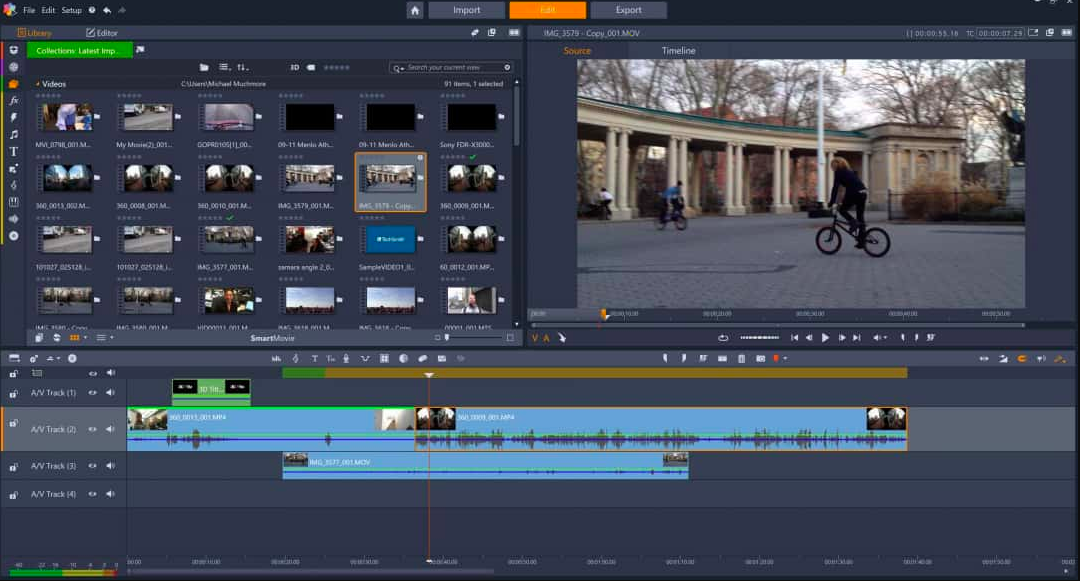Open the sort order dropdown in the library
The width and height of the screenshot is (1080, 581).
pyautogui.click(x=243, y=67)
